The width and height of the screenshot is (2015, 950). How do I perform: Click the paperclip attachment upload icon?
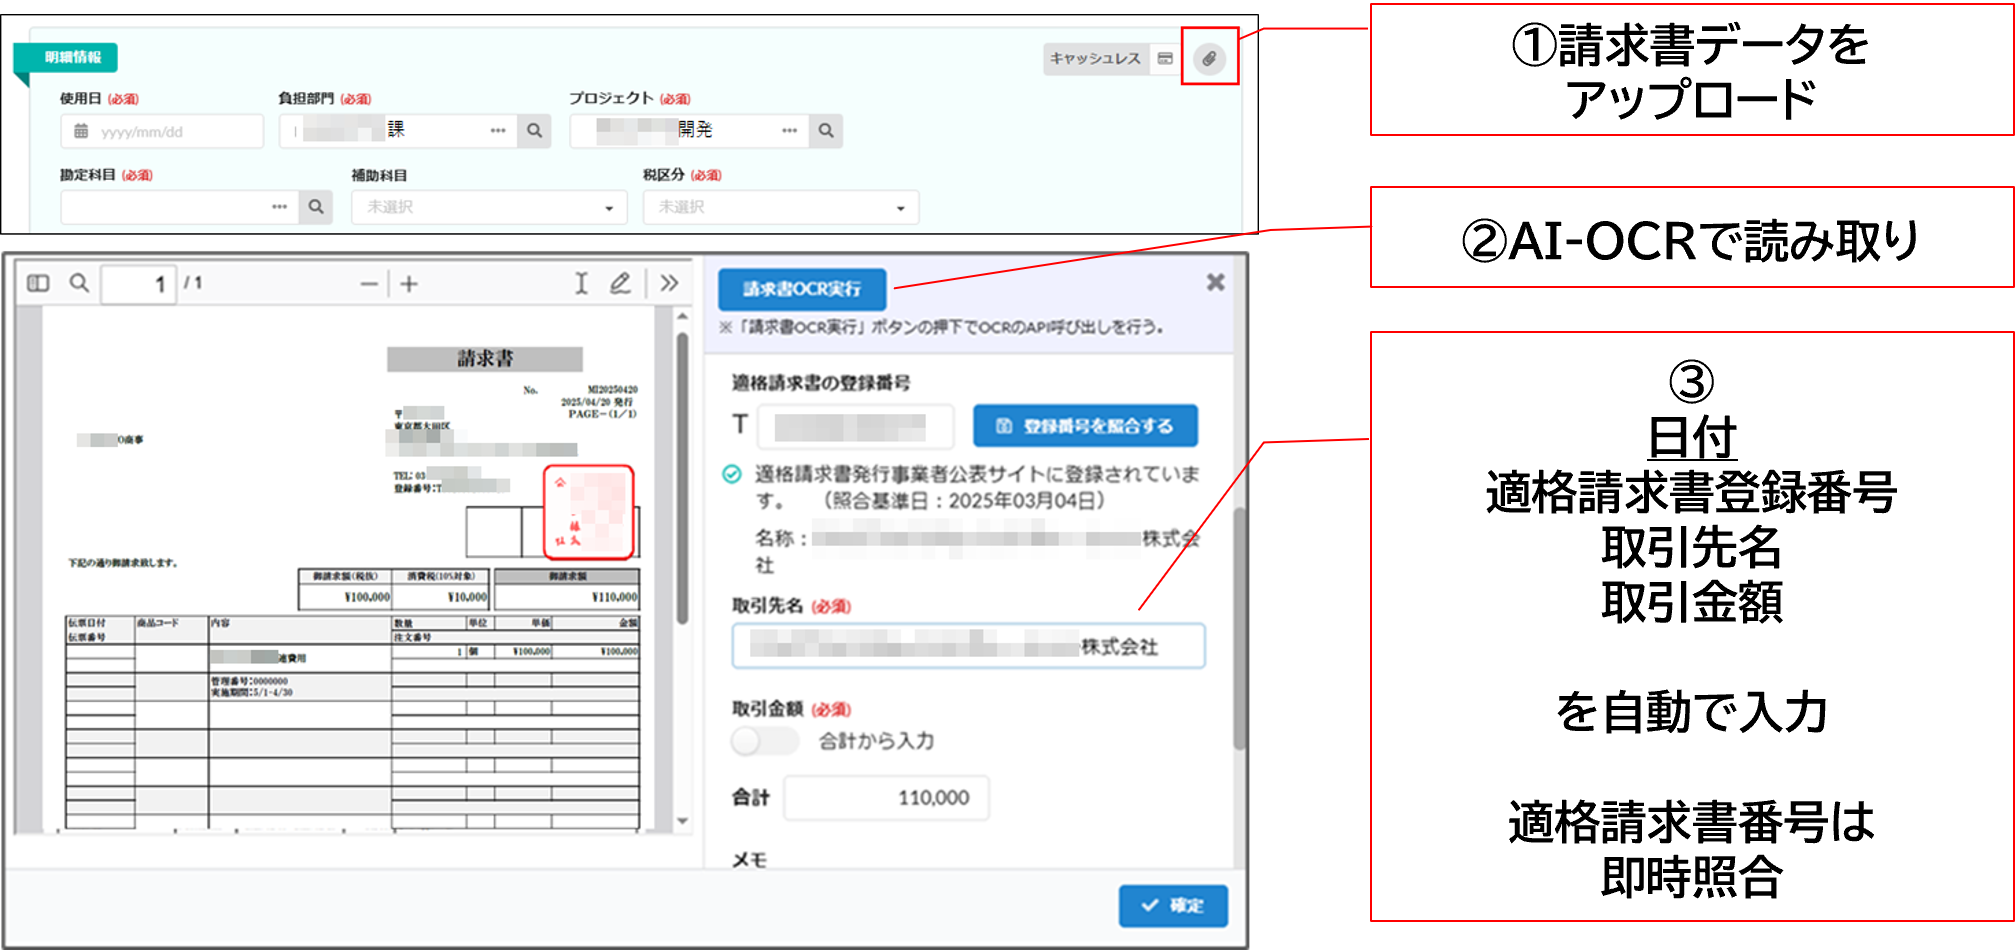coord(1209,58)
